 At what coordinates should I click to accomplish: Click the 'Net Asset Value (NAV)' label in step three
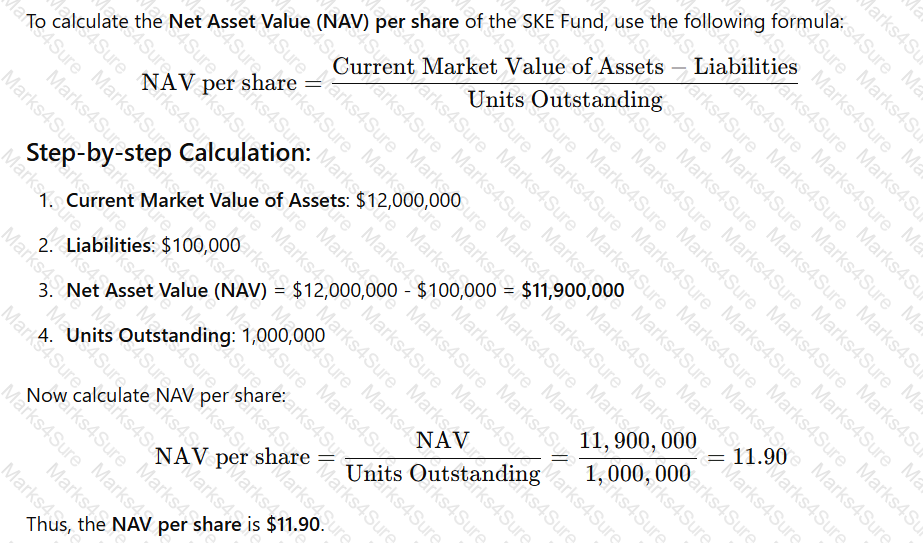pyautogui.click(x=167, y=290)
